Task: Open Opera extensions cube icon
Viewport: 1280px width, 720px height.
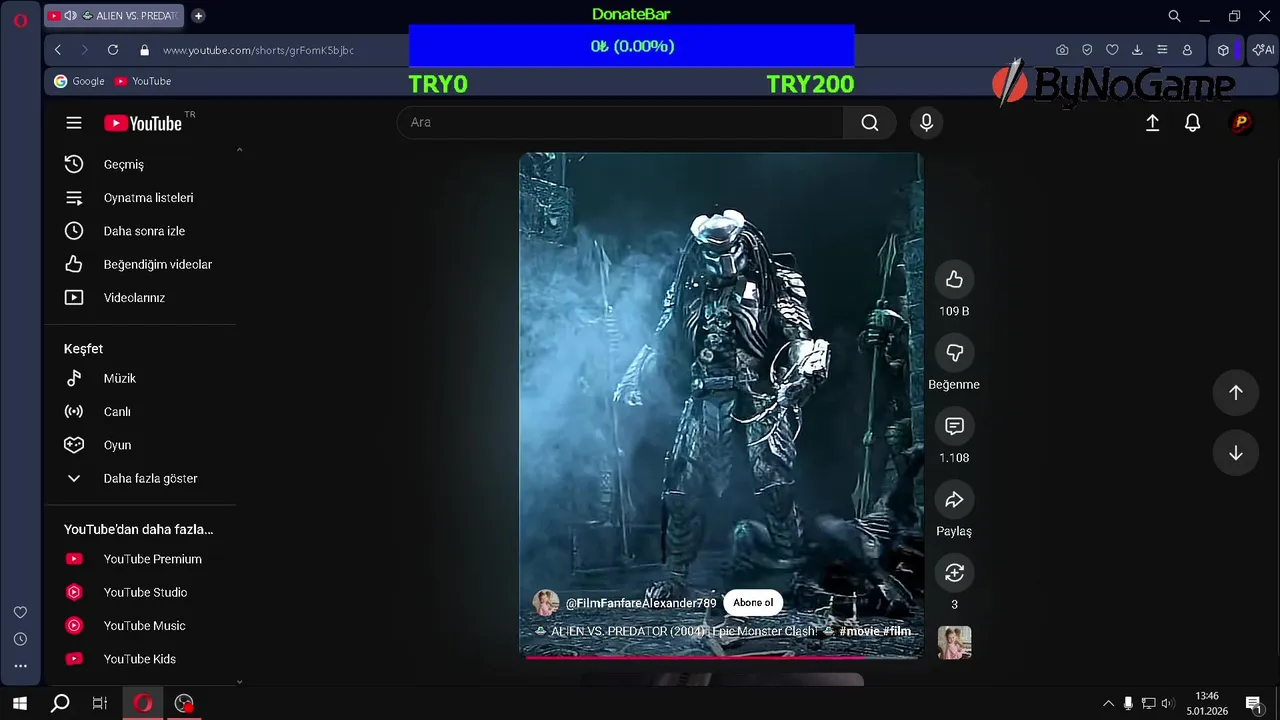Action: (1223, 50)
